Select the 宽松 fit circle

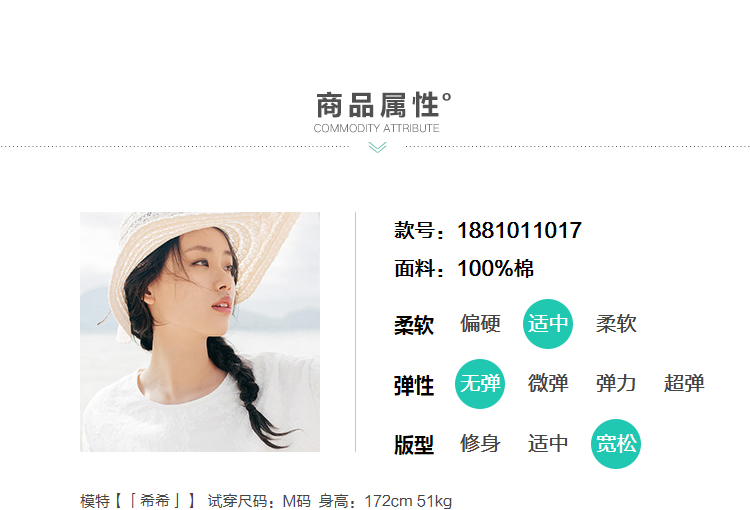[x=616, y=444]
